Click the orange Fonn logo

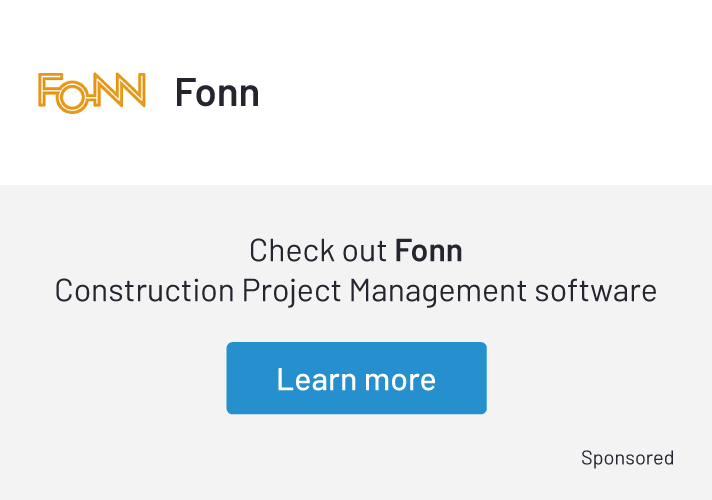click(x=91, y=92)
